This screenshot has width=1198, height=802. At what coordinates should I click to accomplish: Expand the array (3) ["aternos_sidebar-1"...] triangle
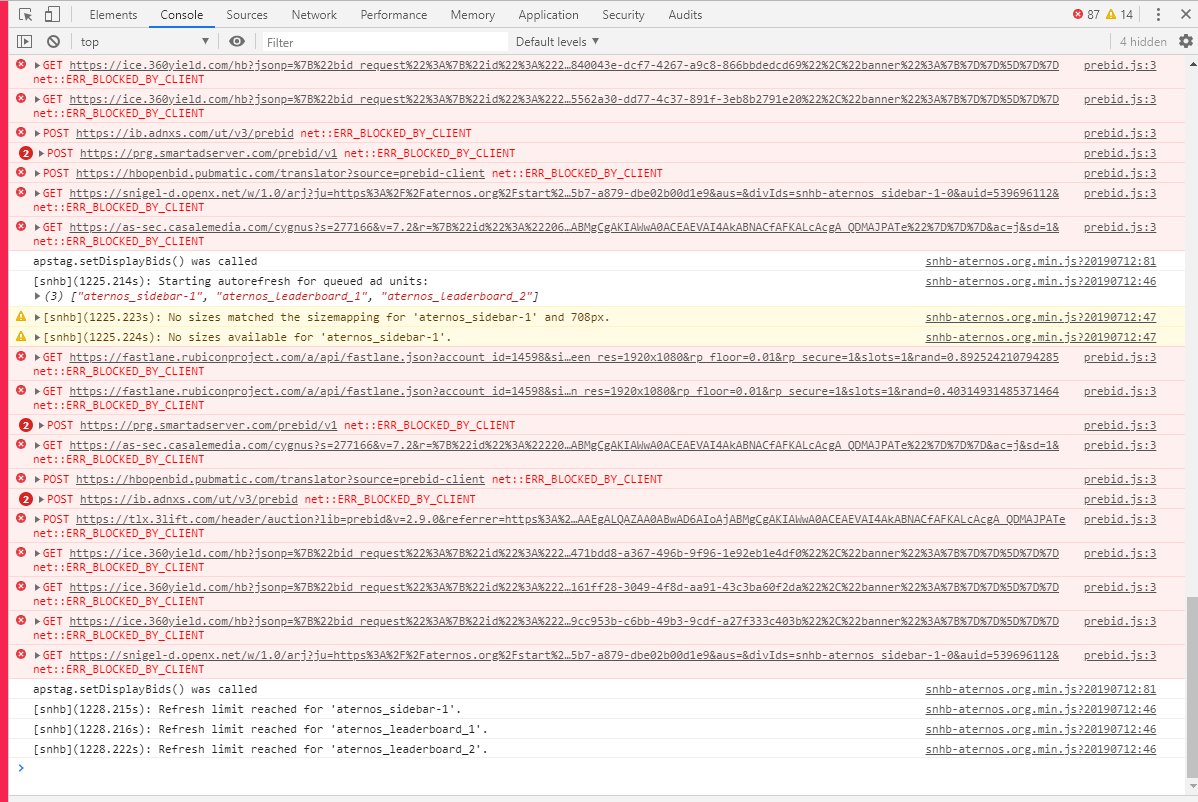37,296
